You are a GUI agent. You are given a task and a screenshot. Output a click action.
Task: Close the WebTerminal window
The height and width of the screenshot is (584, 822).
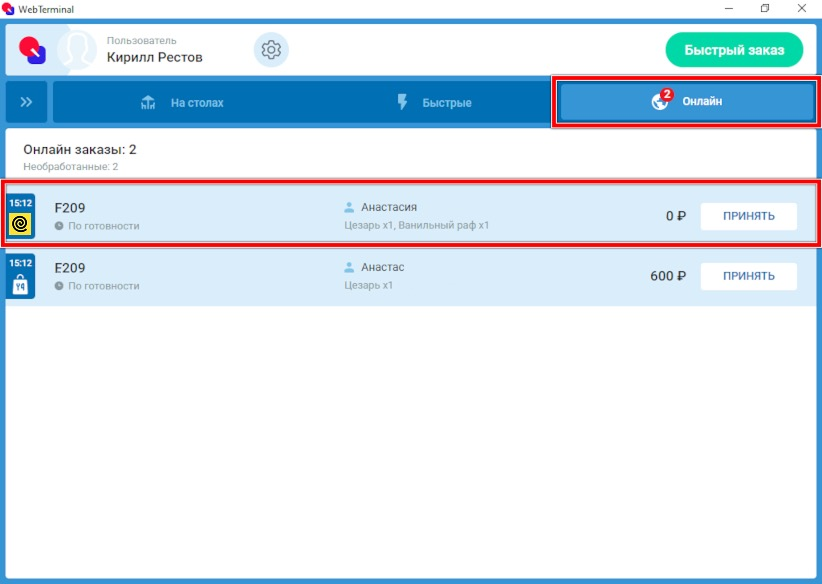pos(802,9)
